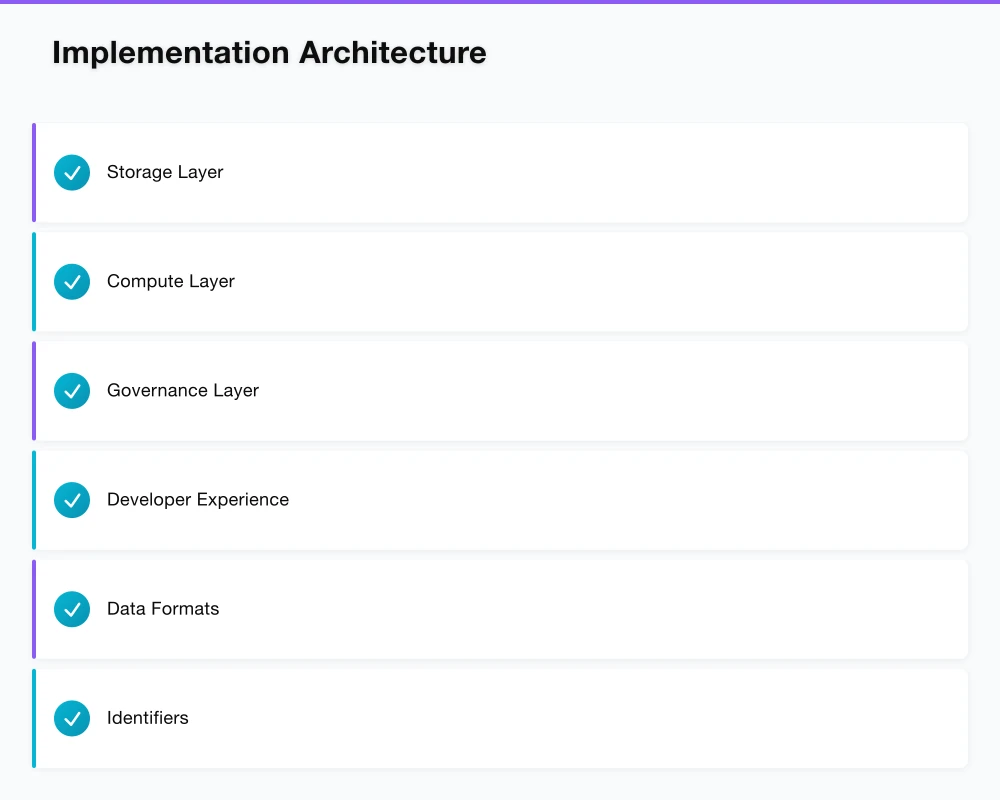Select the Governance Layer checkmark icon
This screenshot has height=800, width=1000.
pos(72,391)
